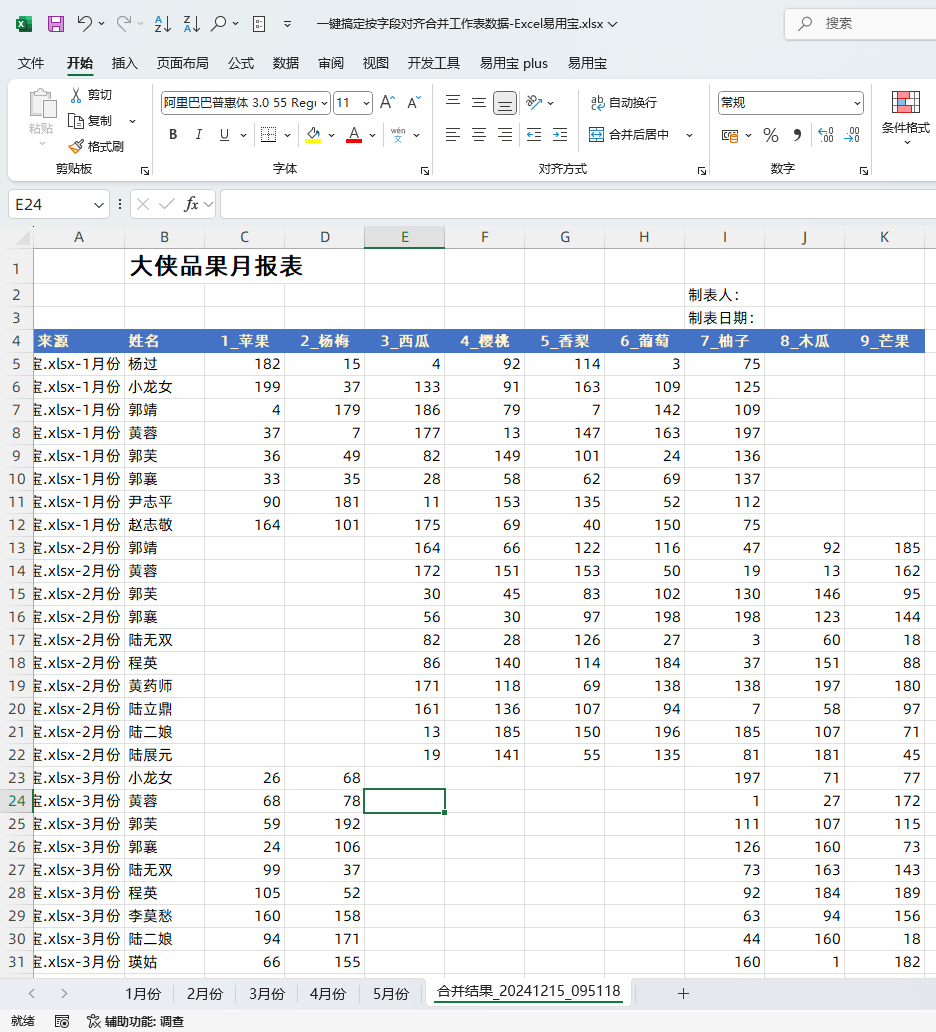Click 辅助功能: 调查 in status bar
Viewport: 936px width, 1032px height.
point(136,1021)
